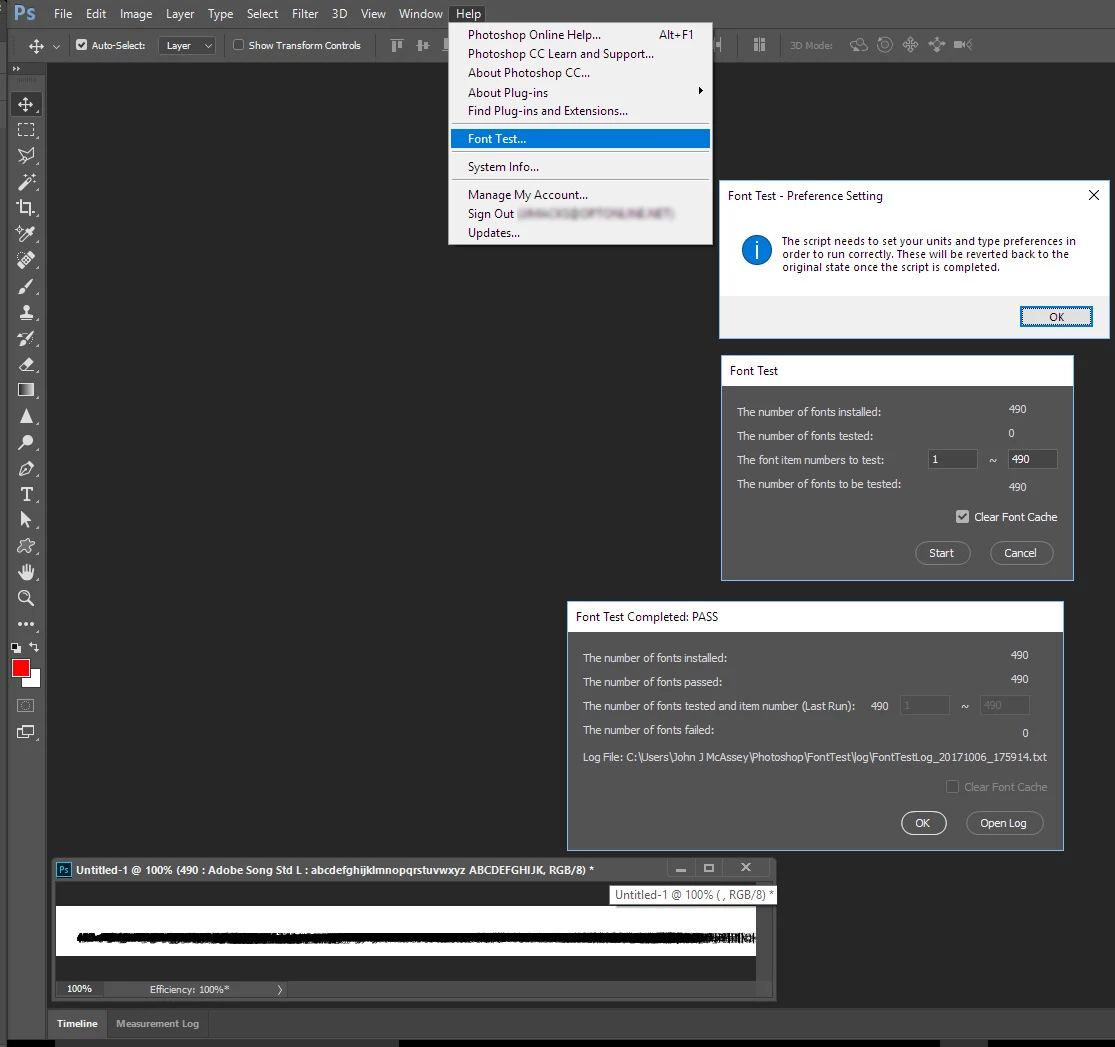Click the Align top edges icon
The height and width of the screenshot is (1047, 1115).
(x=397, y=45)
